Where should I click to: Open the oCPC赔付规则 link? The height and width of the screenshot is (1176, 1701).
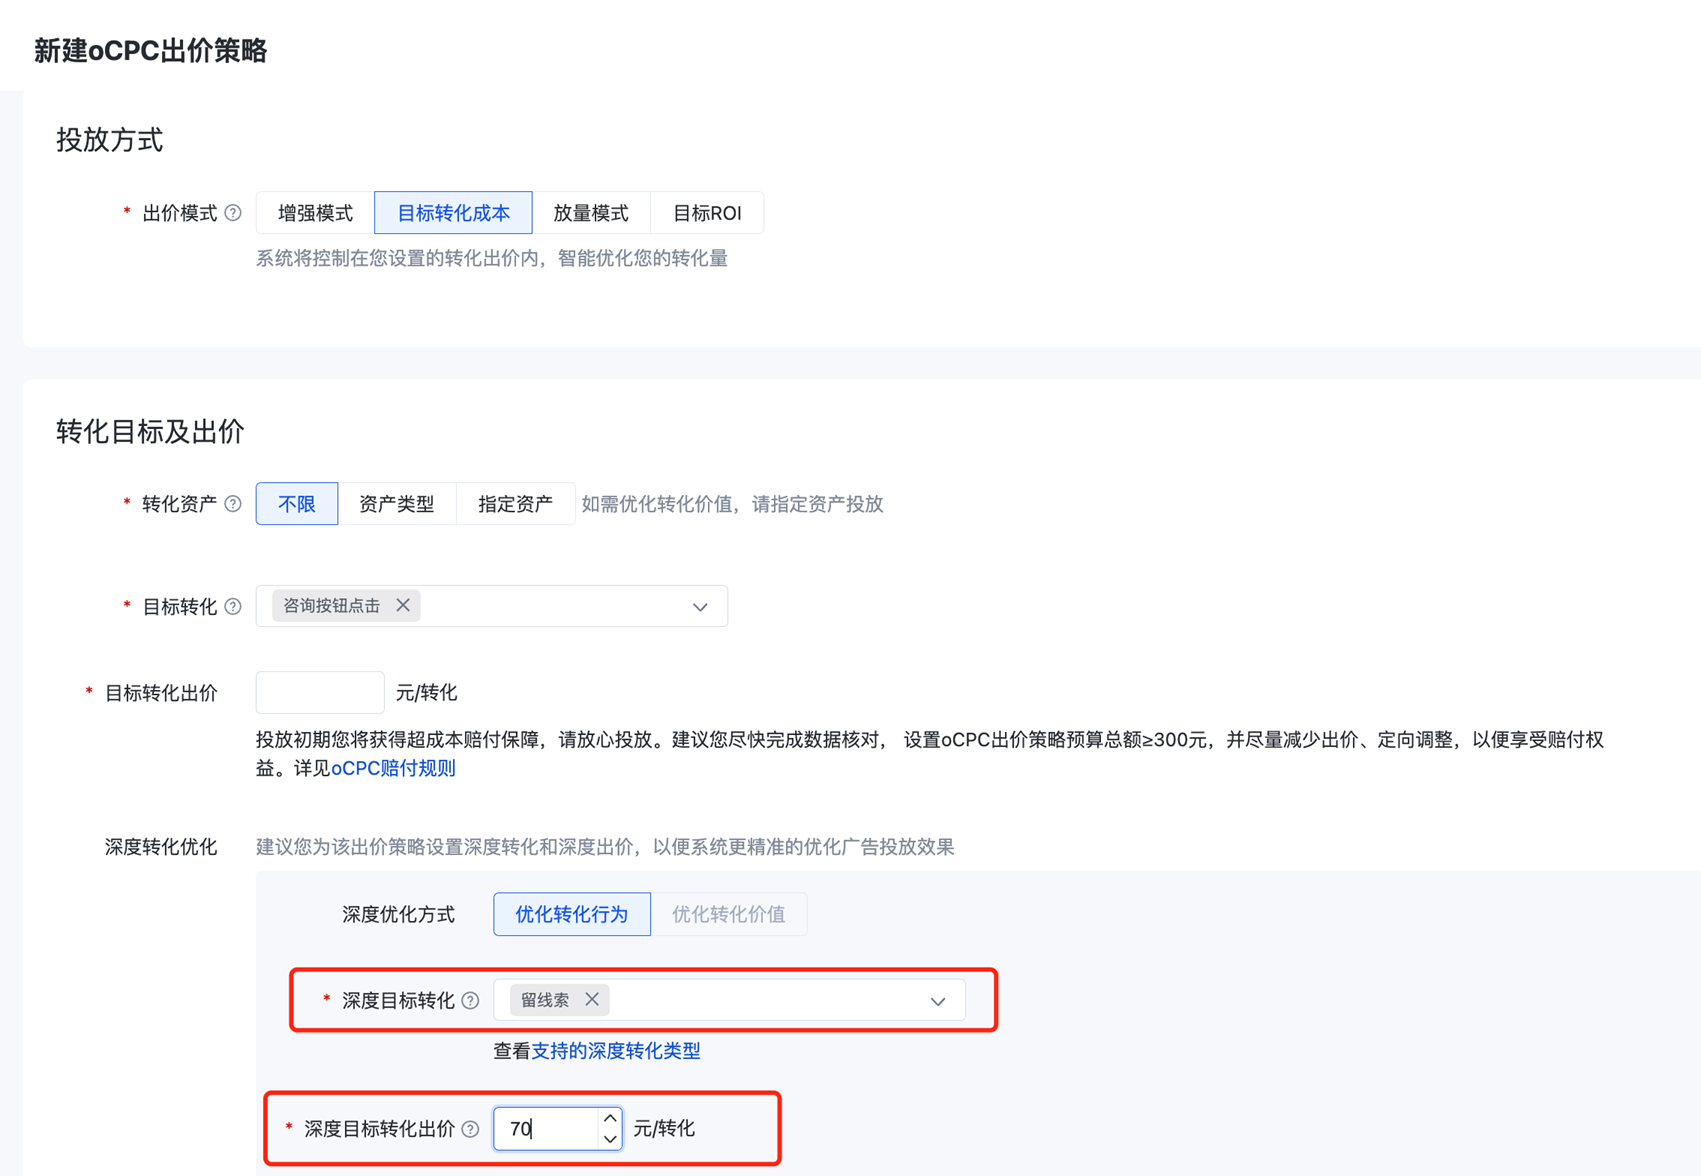[393, 769]
